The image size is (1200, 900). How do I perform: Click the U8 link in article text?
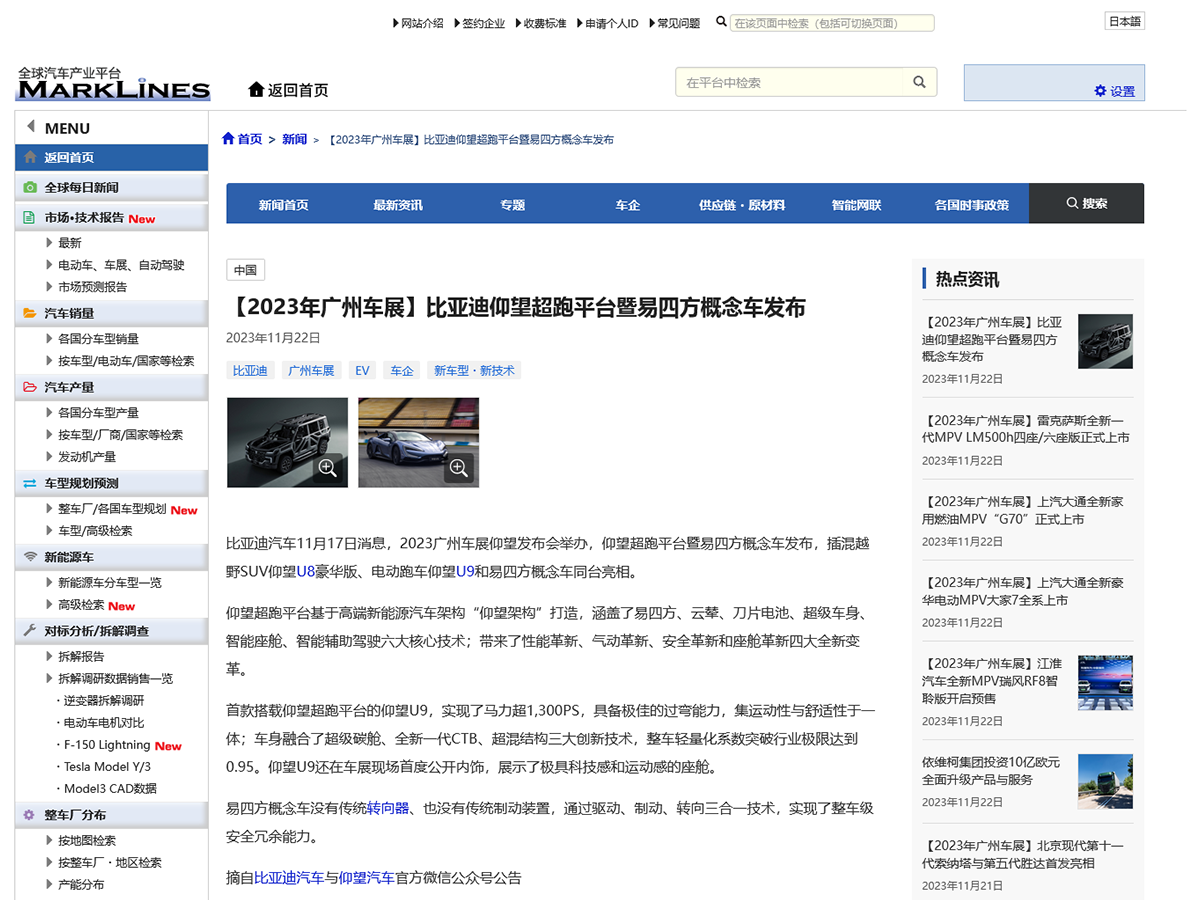point(306,572)
